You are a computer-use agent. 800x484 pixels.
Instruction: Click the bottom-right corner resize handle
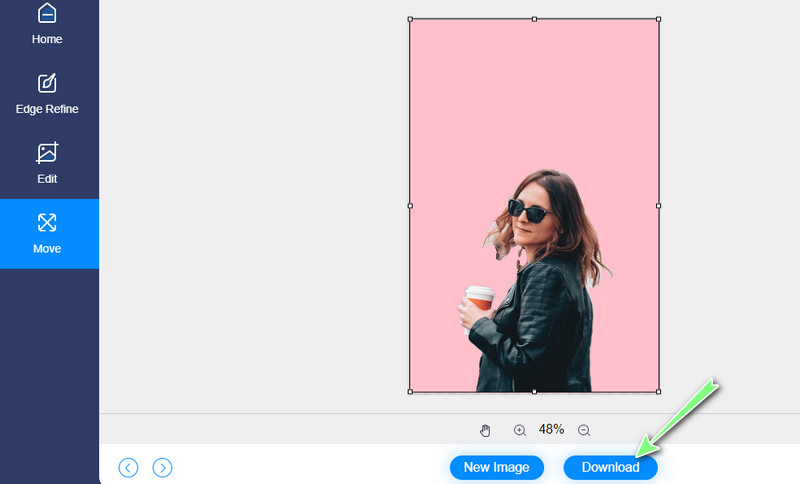point(658,391)
